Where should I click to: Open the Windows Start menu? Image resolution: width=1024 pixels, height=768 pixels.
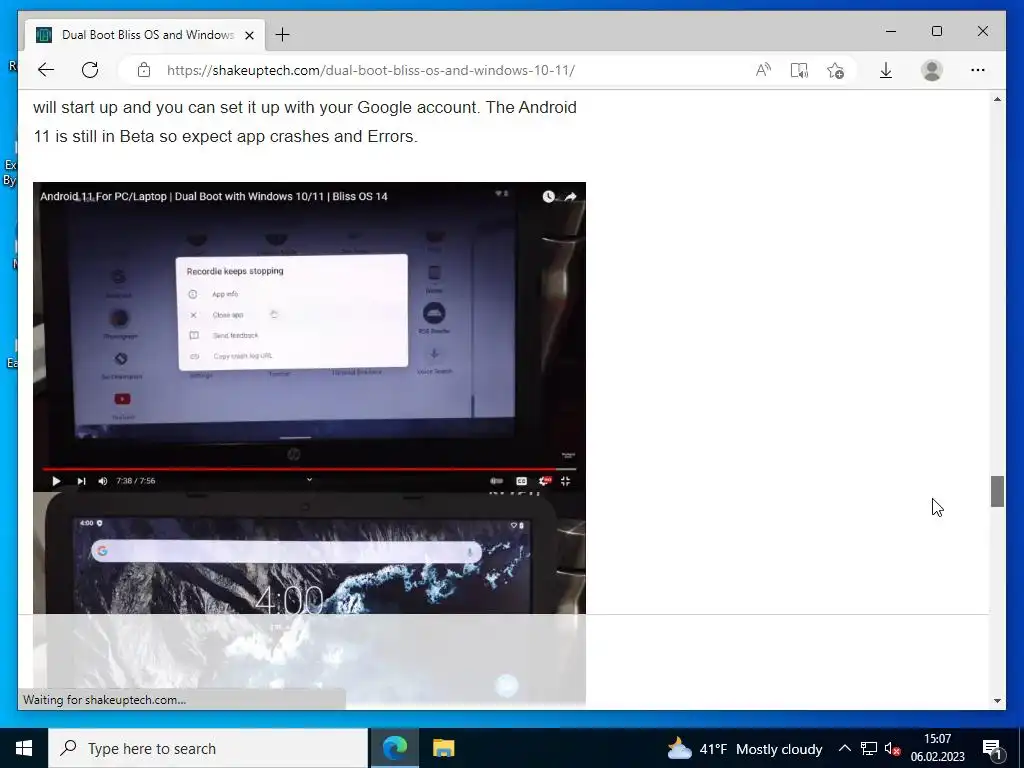[x=24, y=748]
